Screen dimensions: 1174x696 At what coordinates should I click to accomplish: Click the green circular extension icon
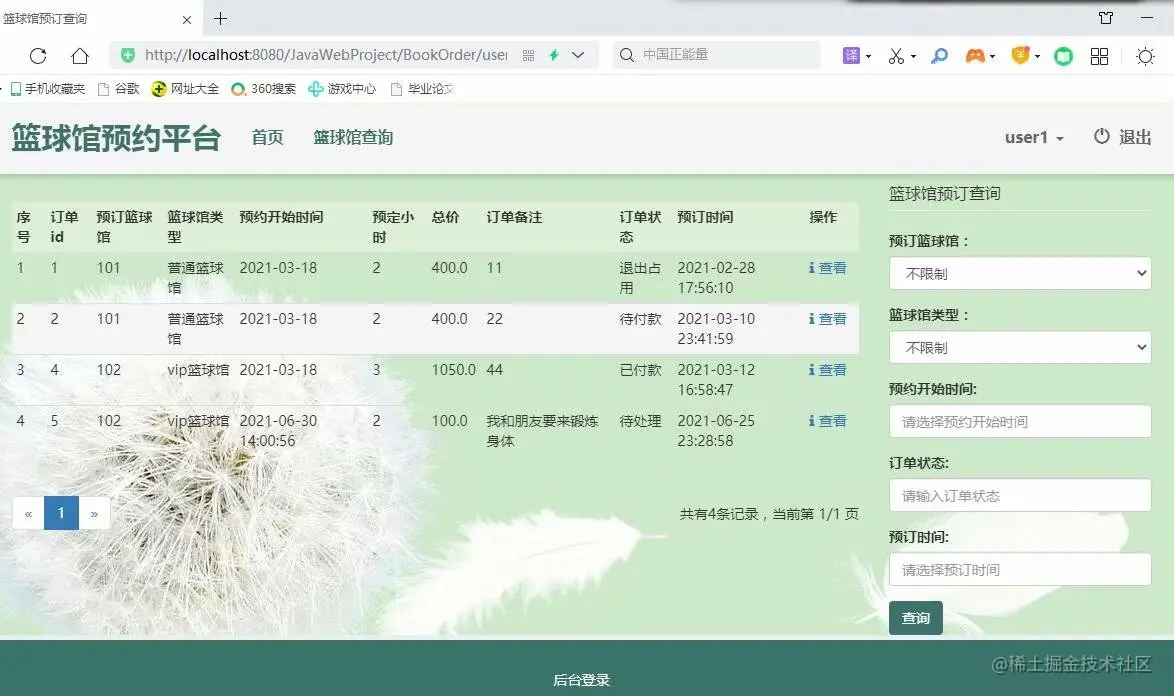click(1063, 55)
